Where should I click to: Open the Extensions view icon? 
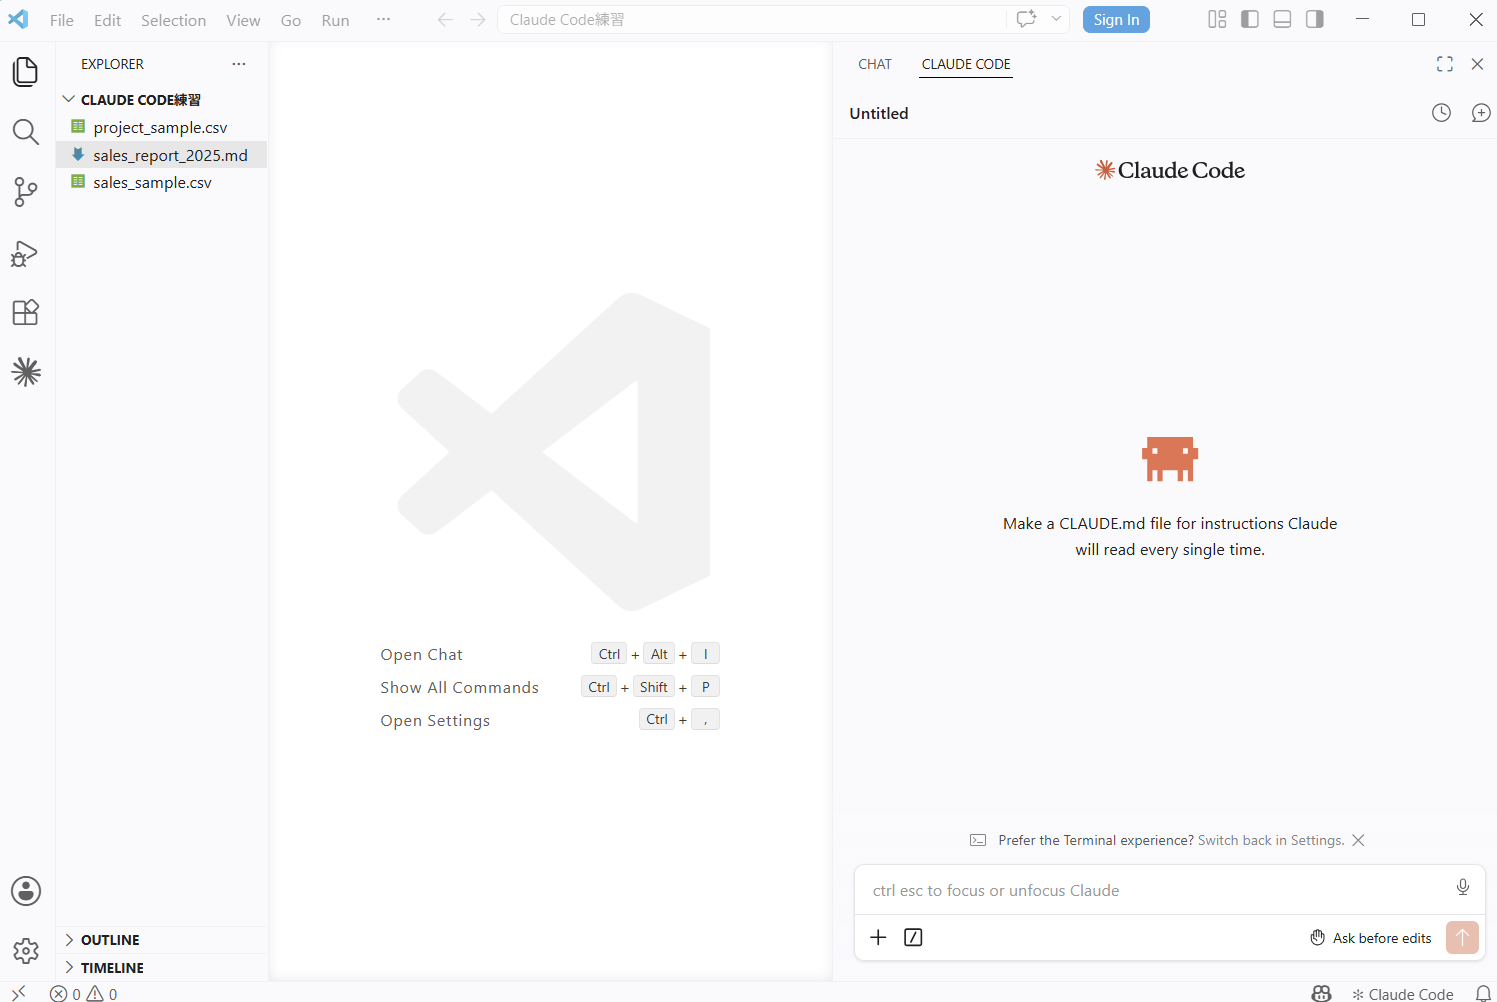click(26, 312)
